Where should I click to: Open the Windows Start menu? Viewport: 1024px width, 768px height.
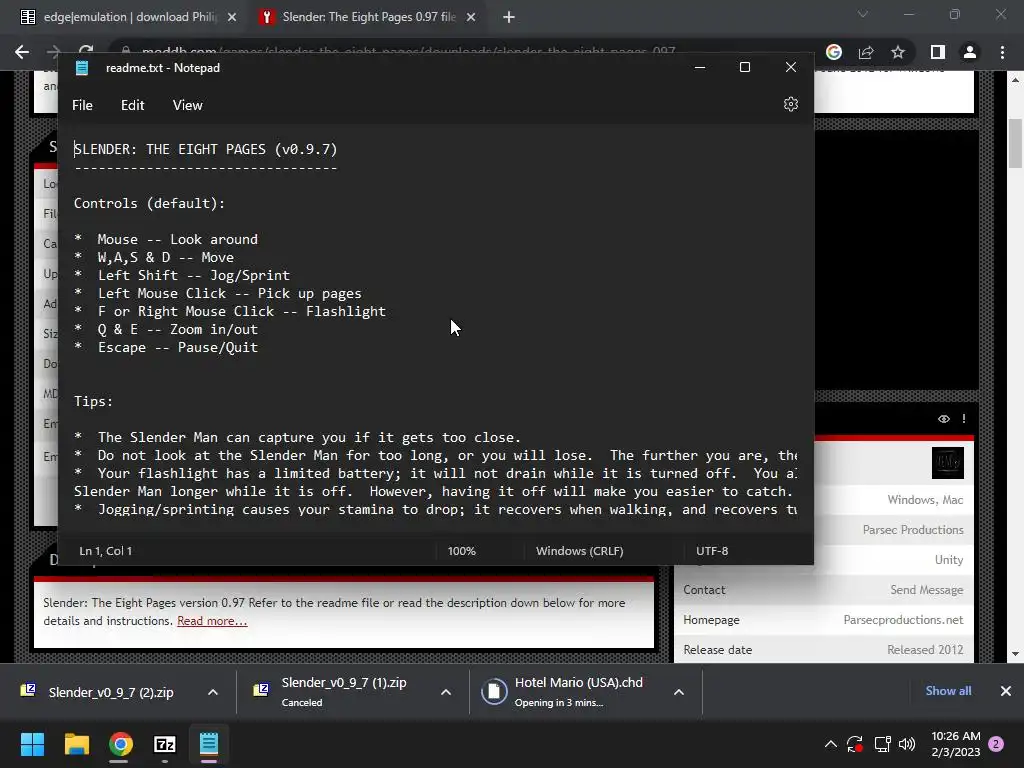tap(32, 744)
